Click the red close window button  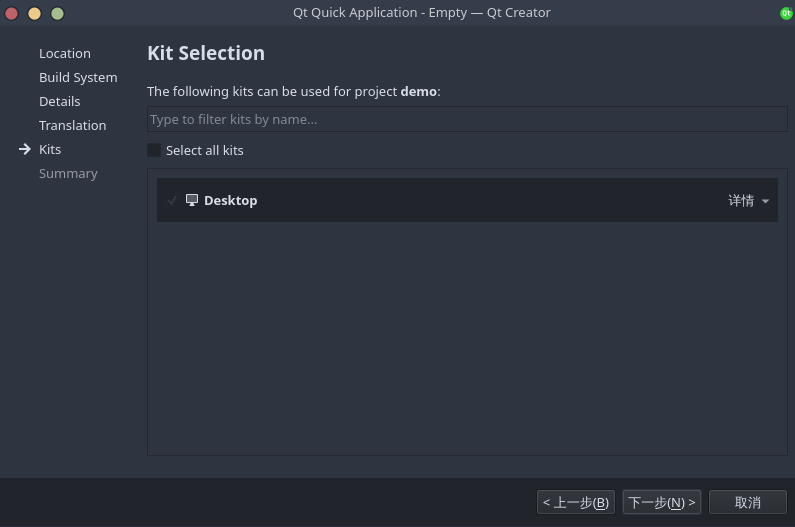point(12,13)
